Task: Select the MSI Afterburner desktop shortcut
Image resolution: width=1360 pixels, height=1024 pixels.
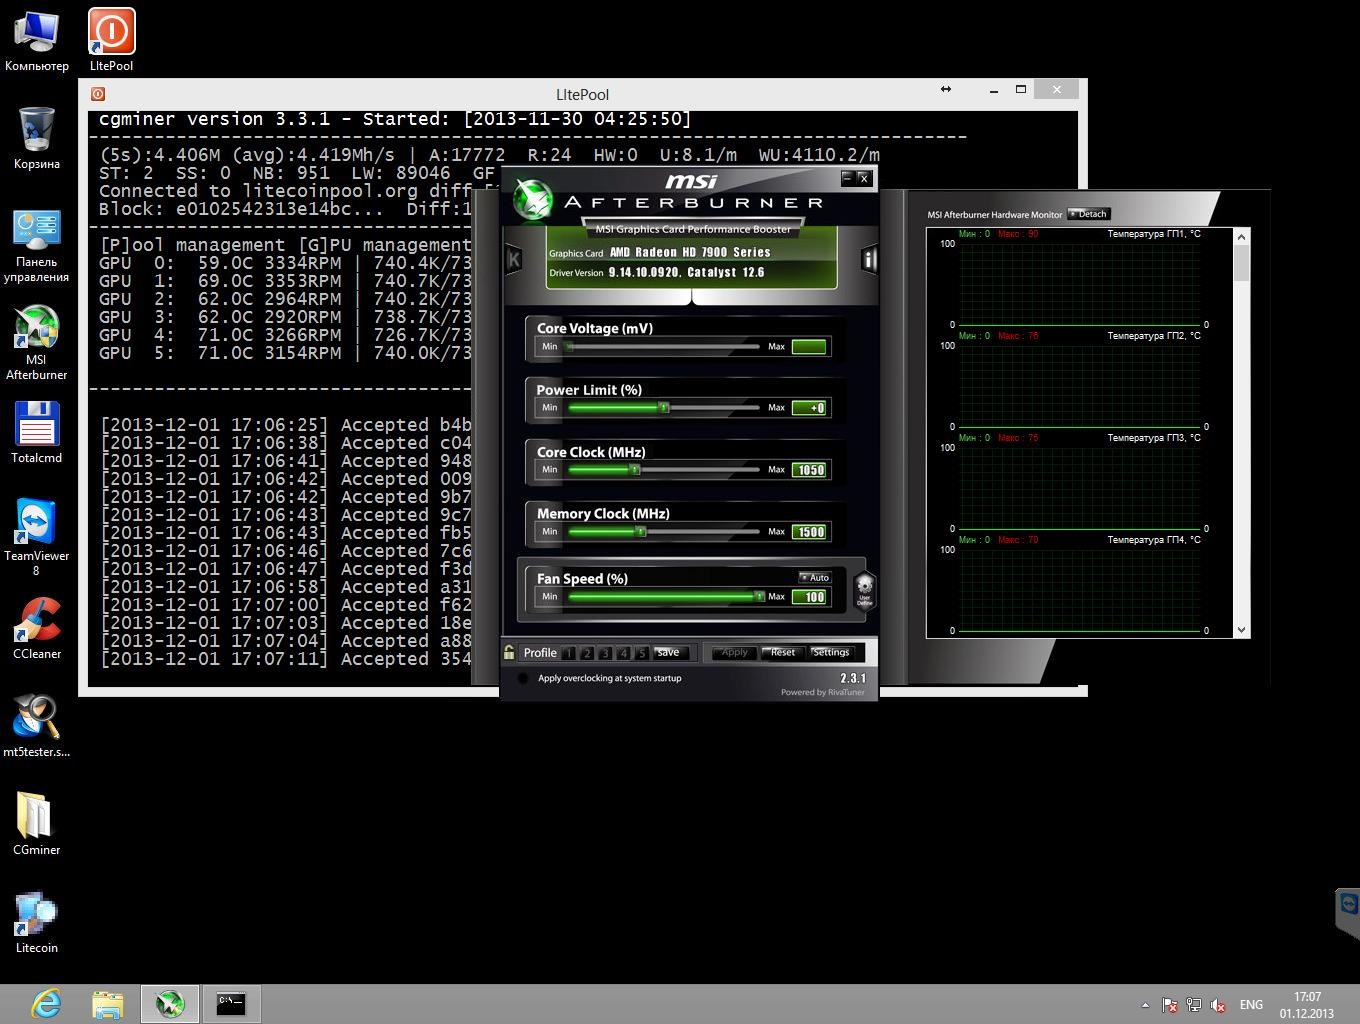Action: point(37,342)
